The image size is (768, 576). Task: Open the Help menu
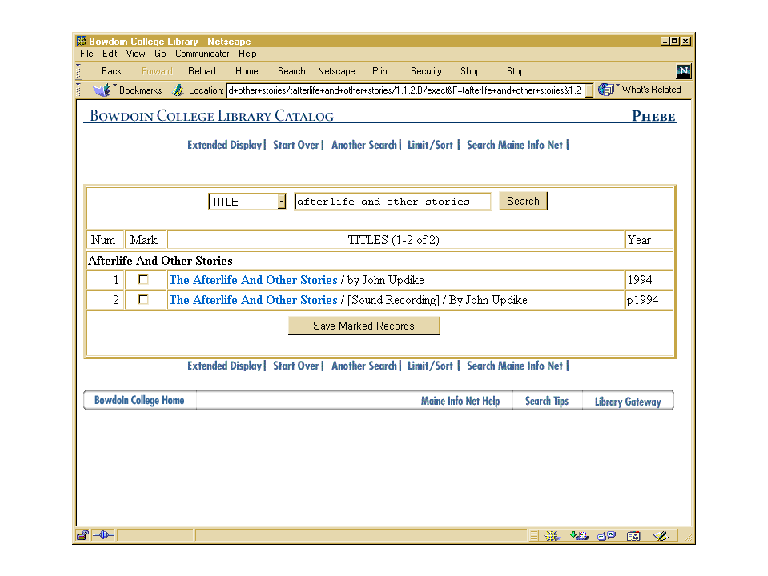pyautogui.click(x=247, y=54)
